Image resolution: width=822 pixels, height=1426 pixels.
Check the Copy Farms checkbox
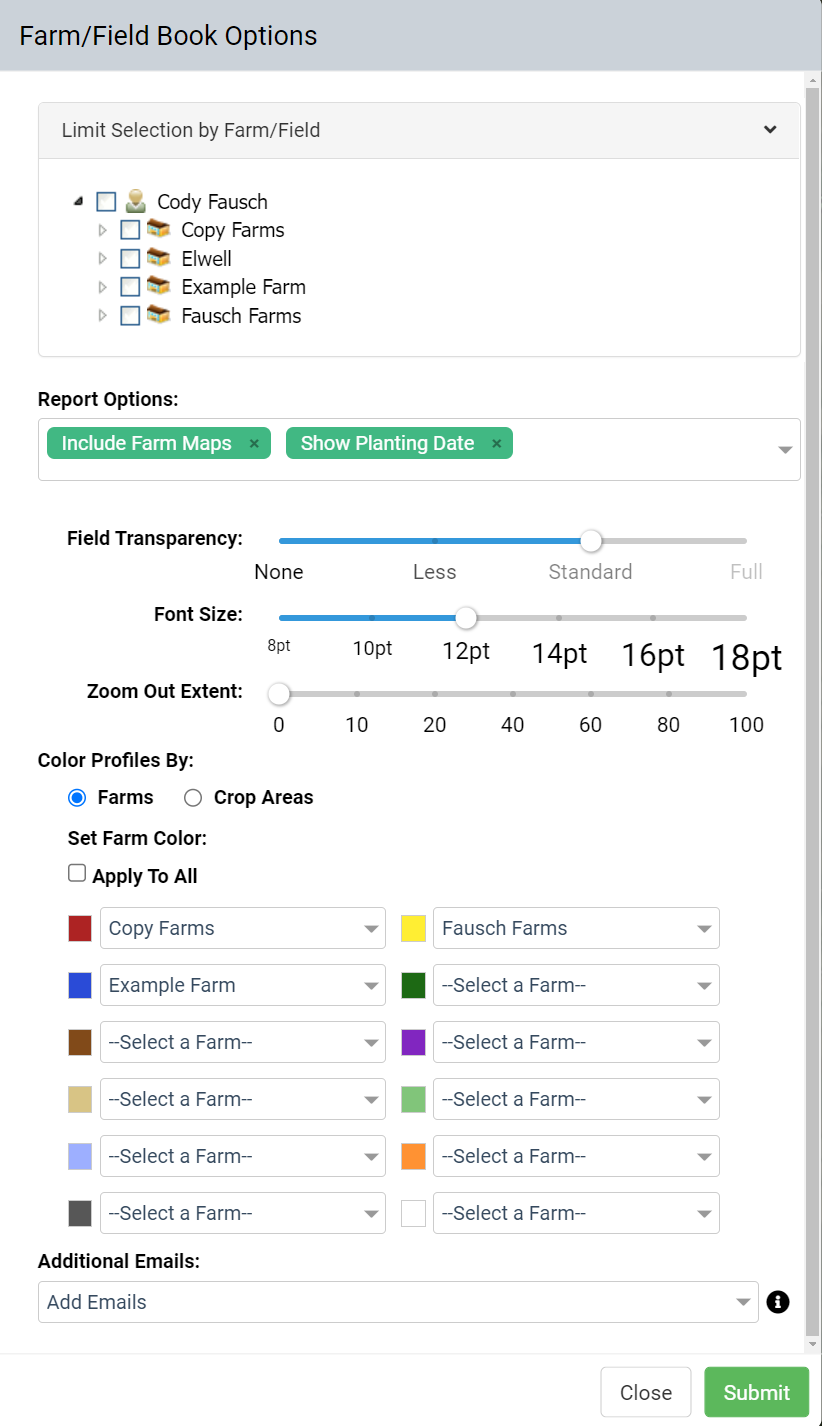pos(130,230)
